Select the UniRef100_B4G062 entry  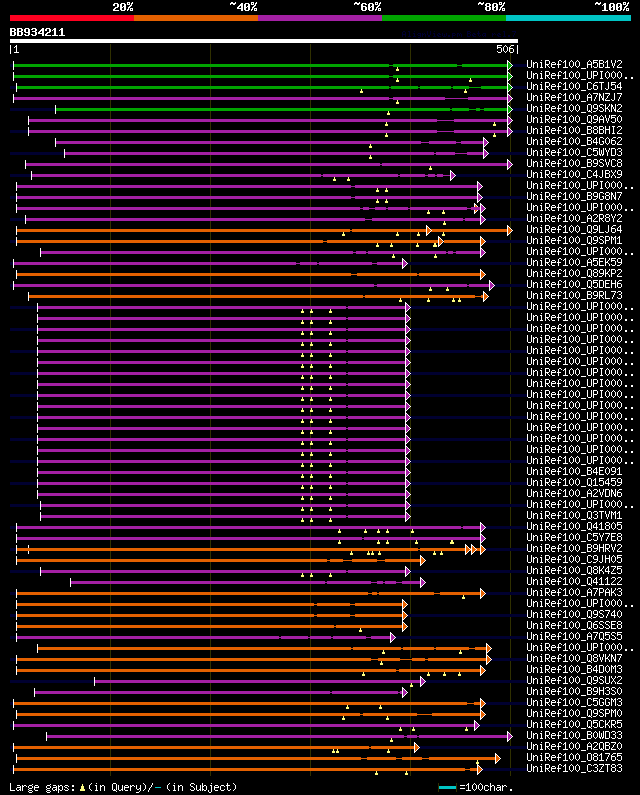pos(574,141)
